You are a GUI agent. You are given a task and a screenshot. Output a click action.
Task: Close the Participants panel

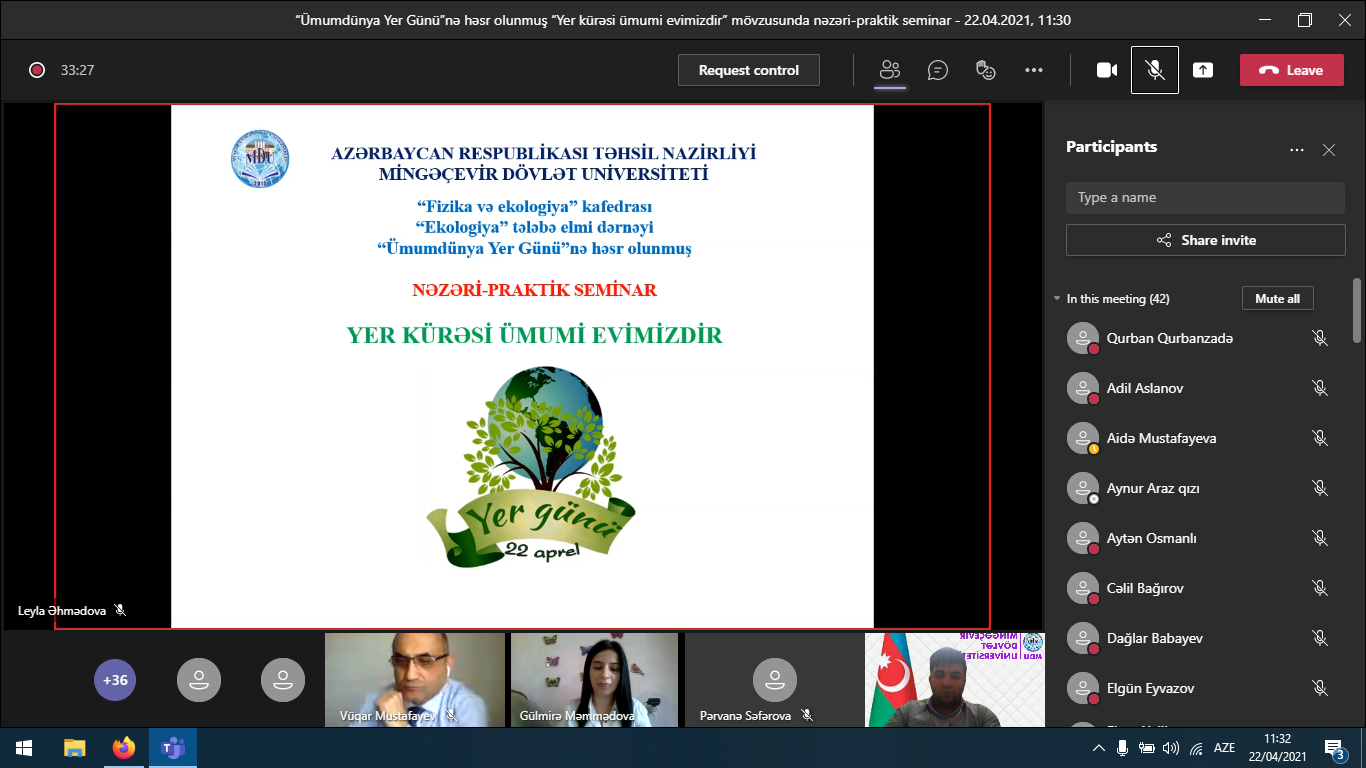tap(1329, 150)
